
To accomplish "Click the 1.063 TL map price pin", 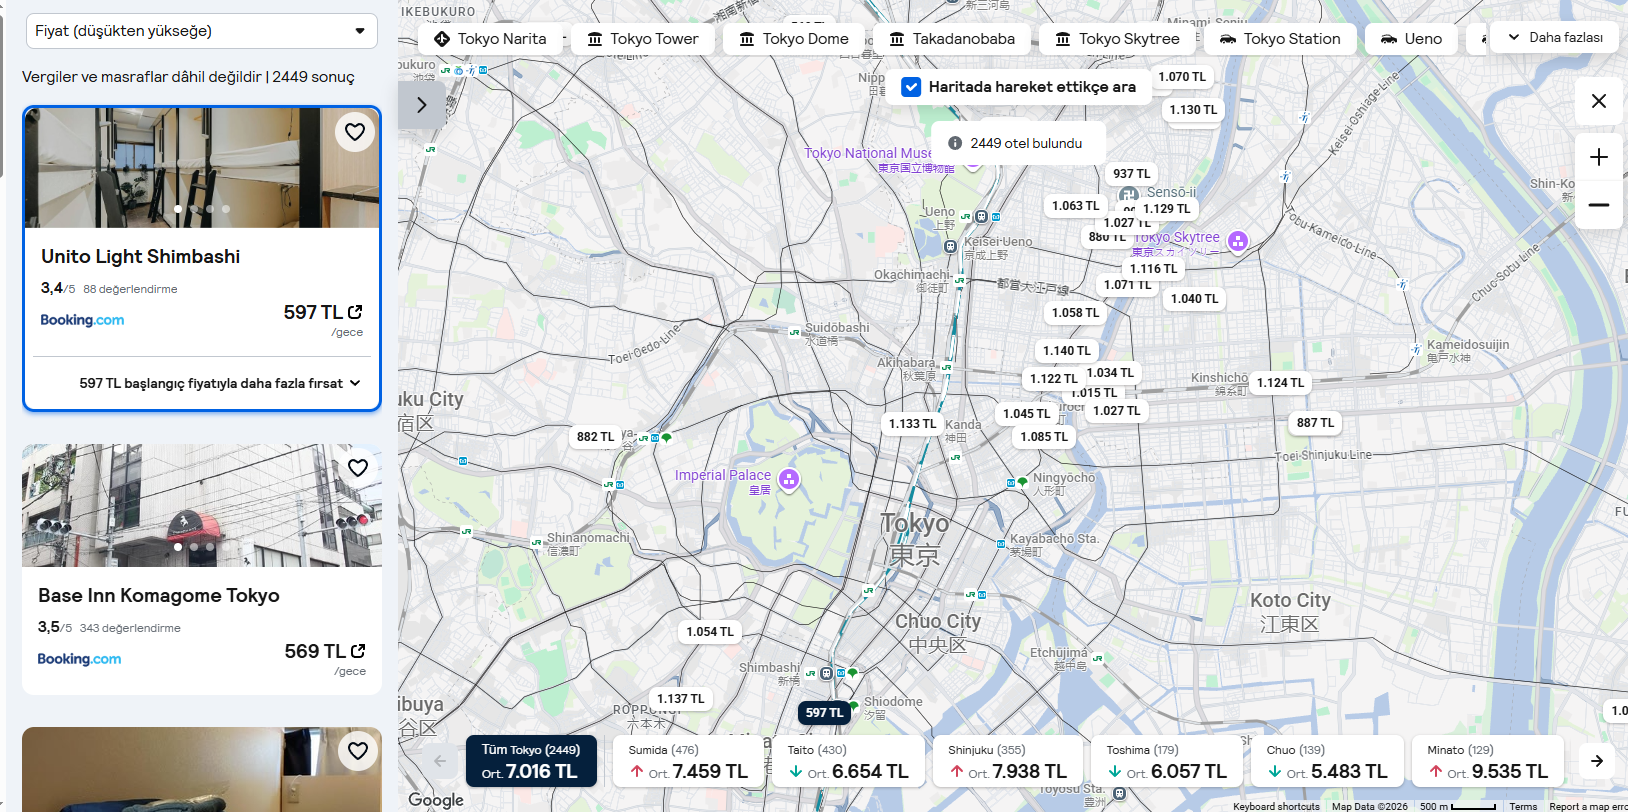I will pyautogui.click(x=1075, y=205).
